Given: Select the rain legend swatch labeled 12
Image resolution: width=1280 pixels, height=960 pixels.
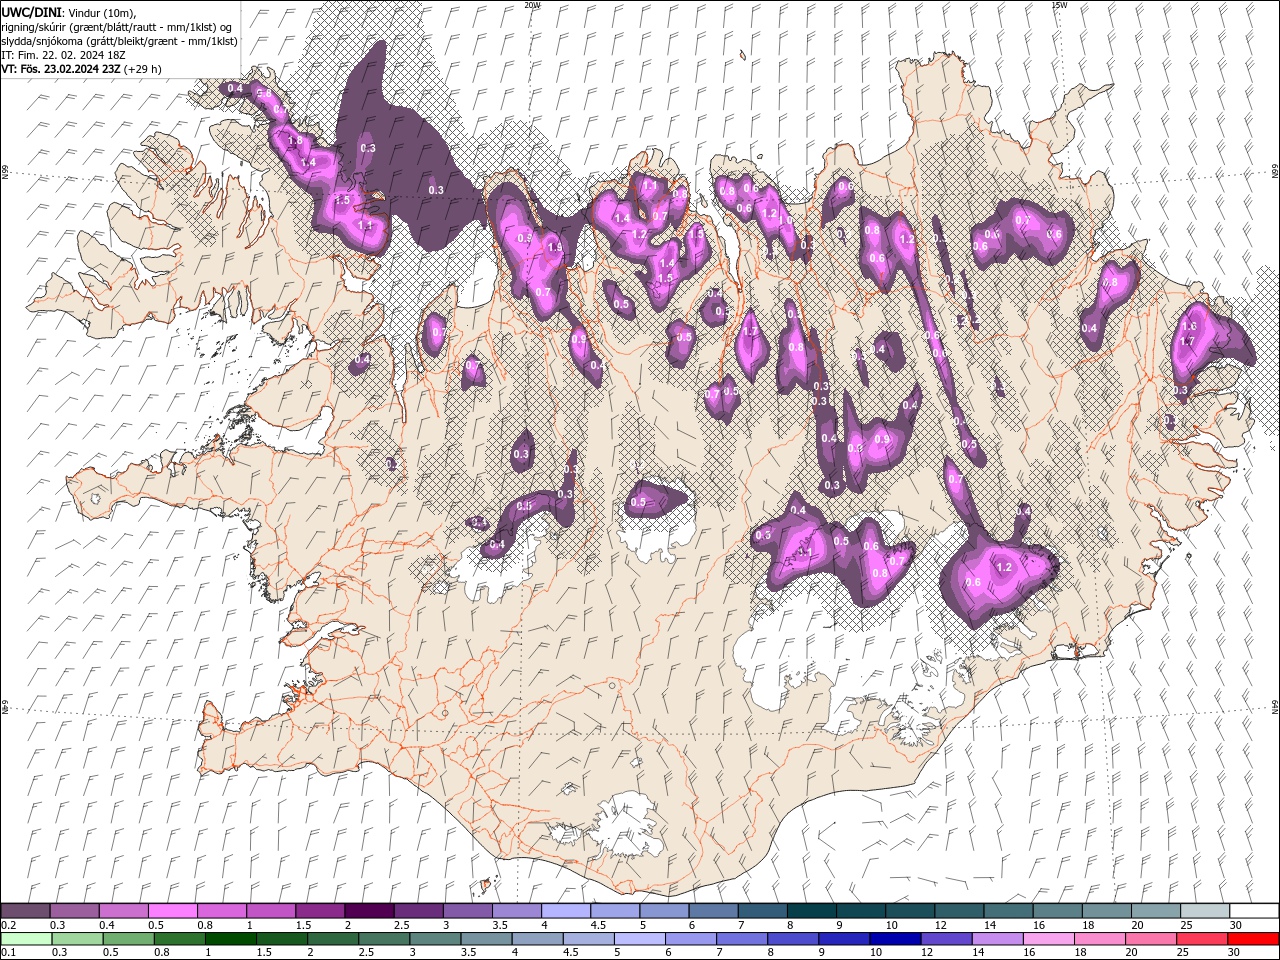Looking at the screenshot, I should tap(947, 939).
